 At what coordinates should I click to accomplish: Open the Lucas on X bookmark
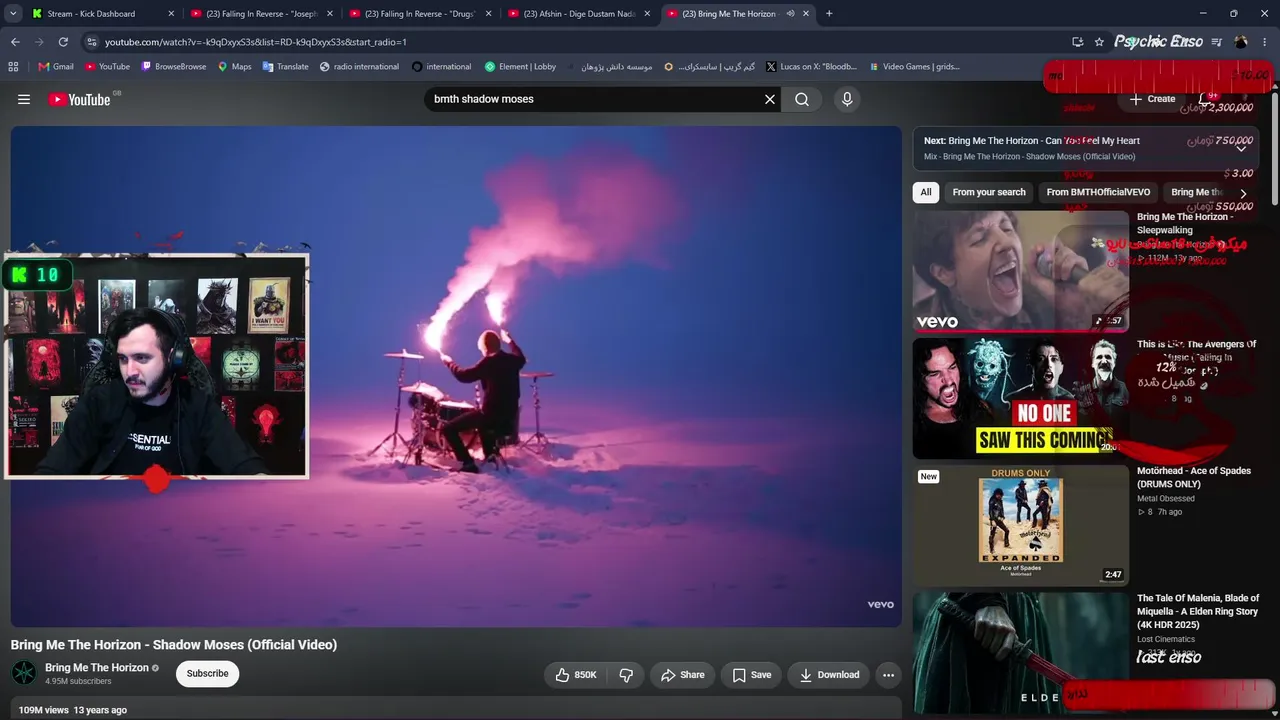811,67
